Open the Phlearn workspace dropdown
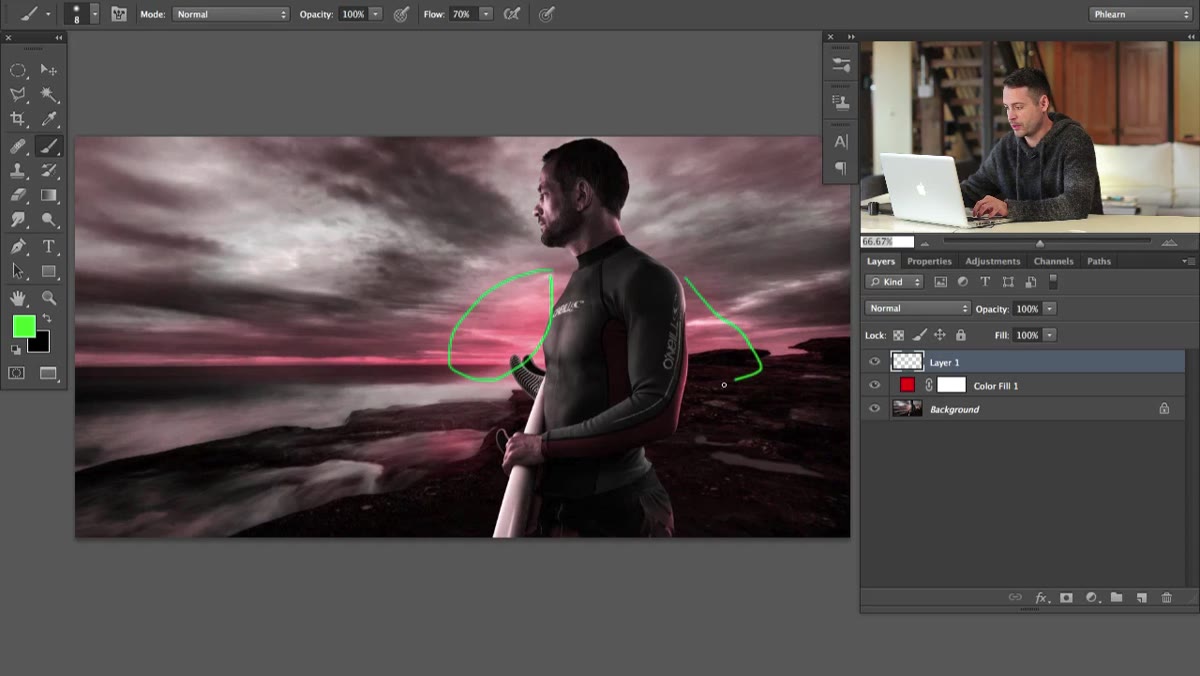The height and width of the screenshot is (676, 1200). coord(1140,14)
